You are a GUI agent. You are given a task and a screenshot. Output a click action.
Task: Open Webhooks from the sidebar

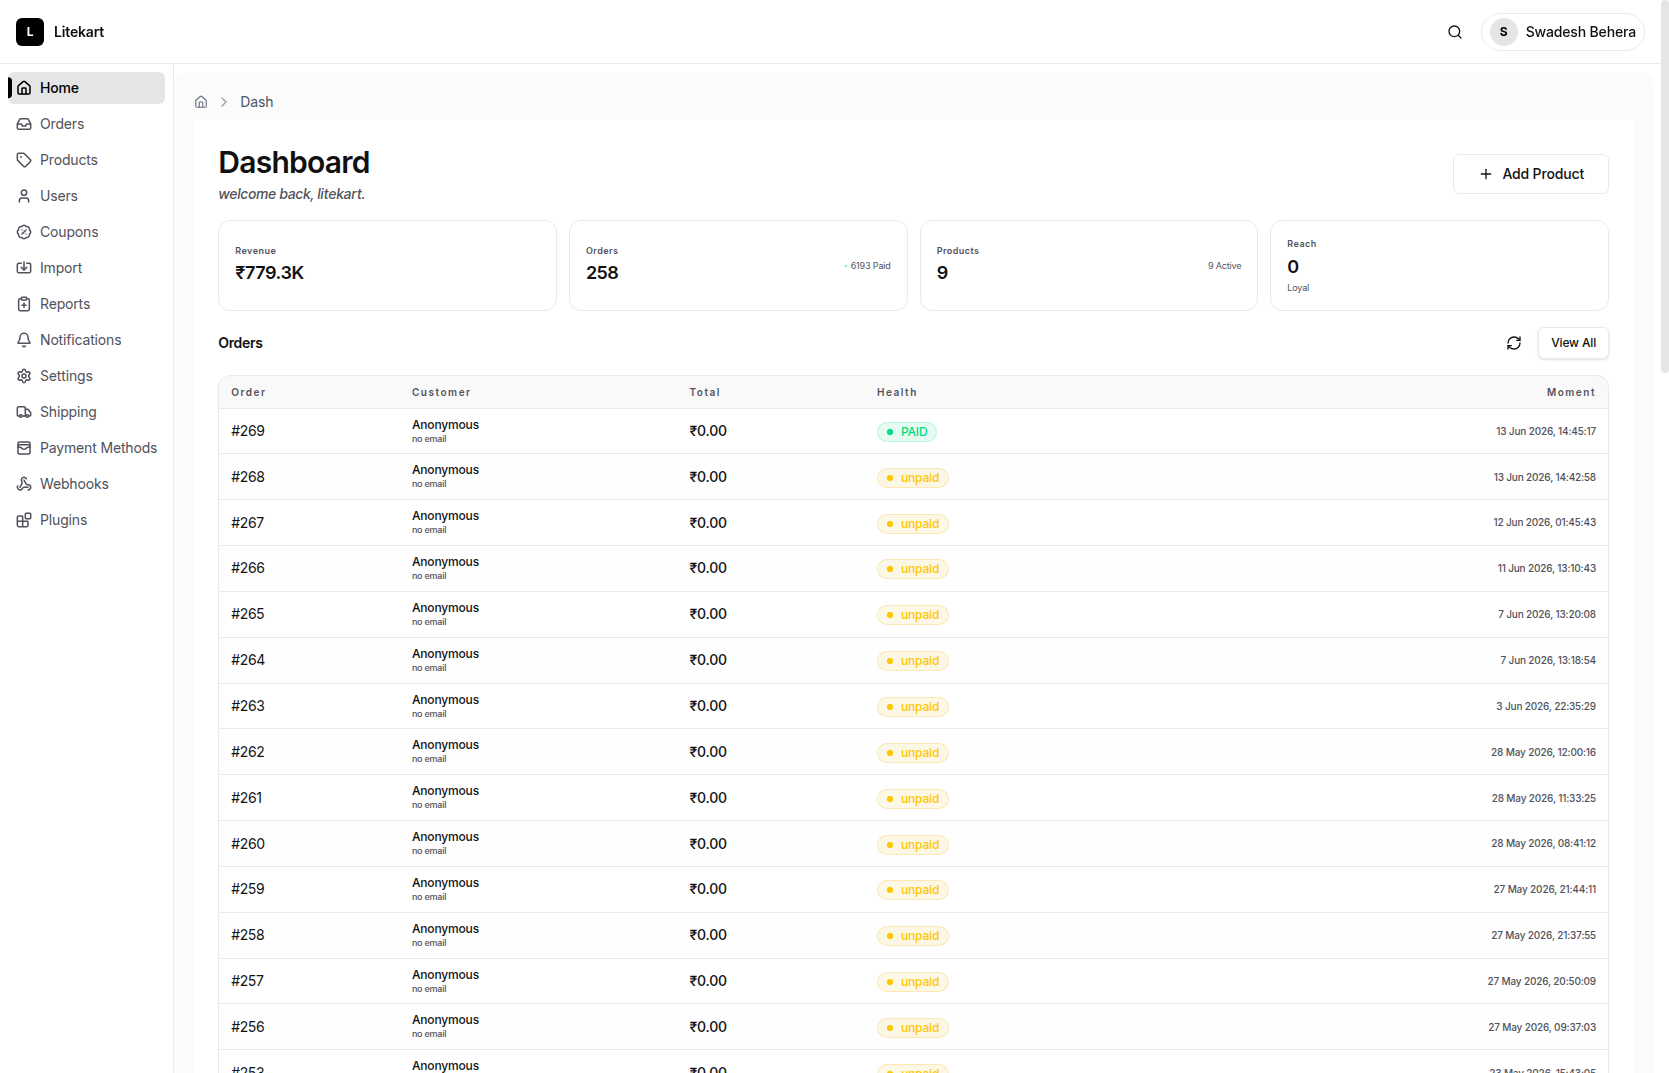86,484
